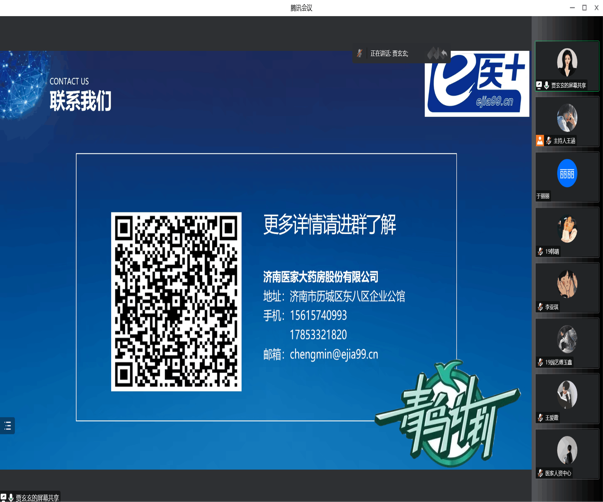This screenshot has height=502, width=603.
Task: Select the blue 丽丽 avatar tile
Action: [567, 173]
